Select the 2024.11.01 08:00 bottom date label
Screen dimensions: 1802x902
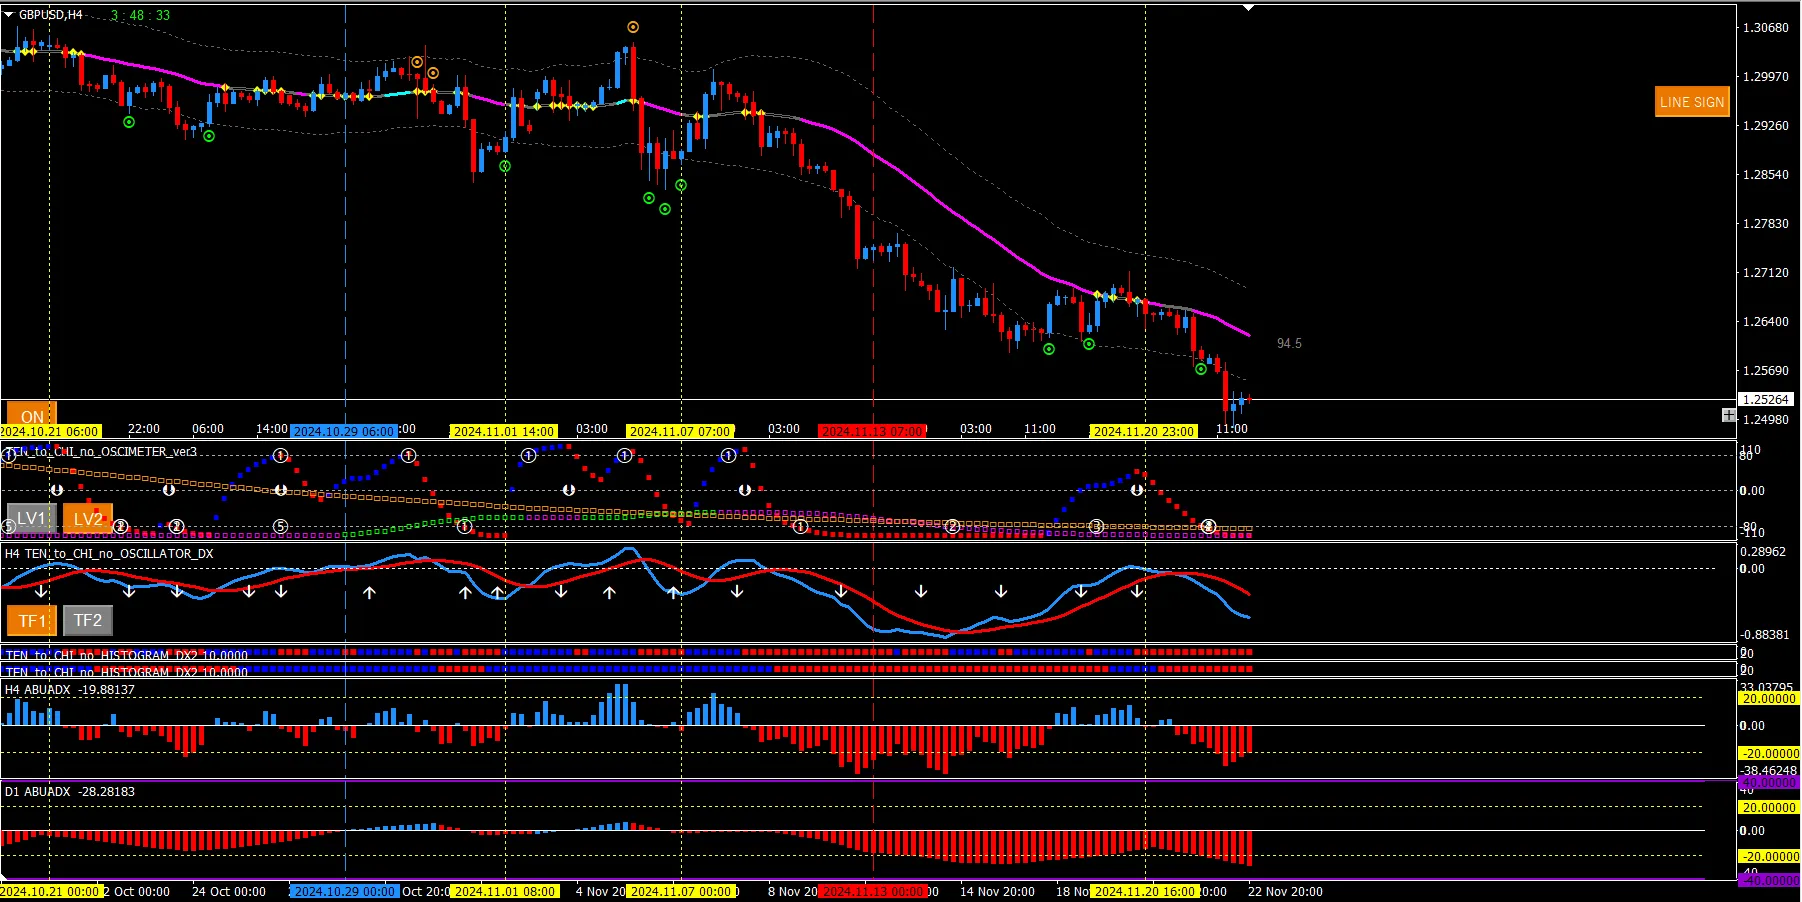(504, 892)
